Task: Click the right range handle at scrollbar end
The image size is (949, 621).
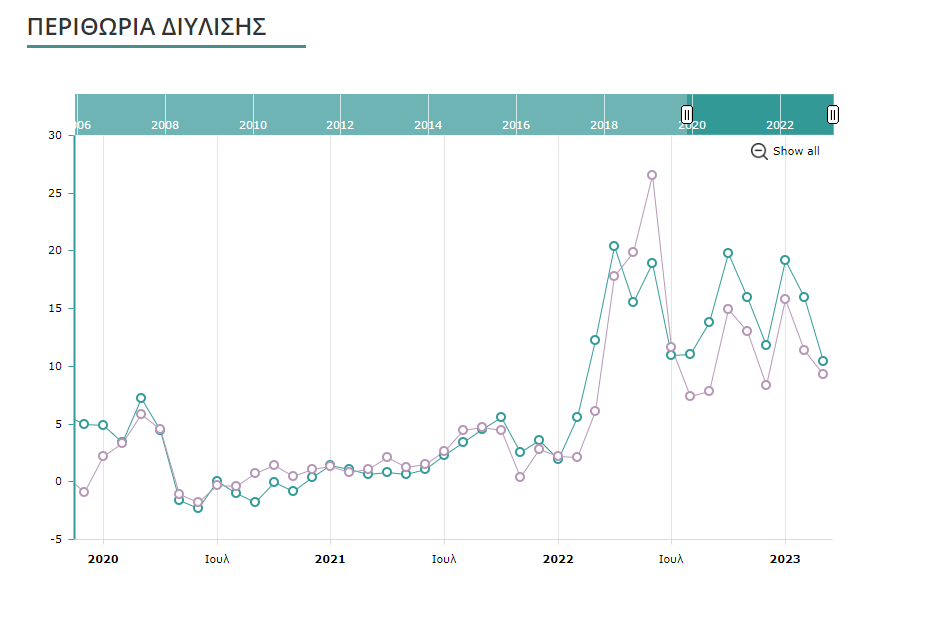Action: 833,115
